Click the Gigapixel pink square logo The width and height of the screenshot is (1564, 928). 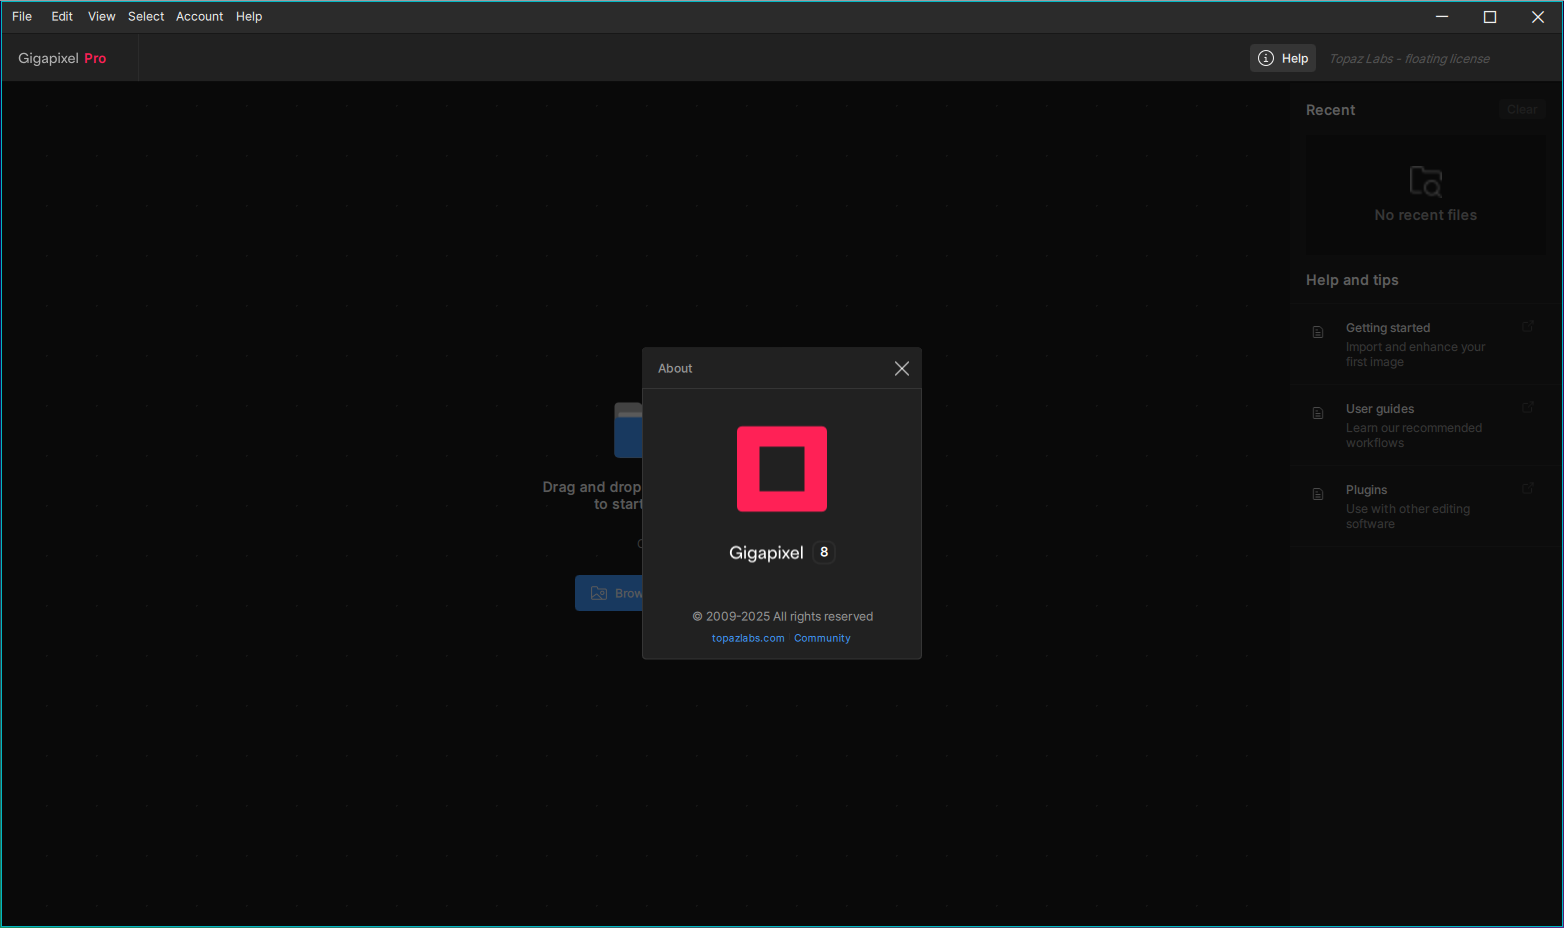tap(782, 469)
